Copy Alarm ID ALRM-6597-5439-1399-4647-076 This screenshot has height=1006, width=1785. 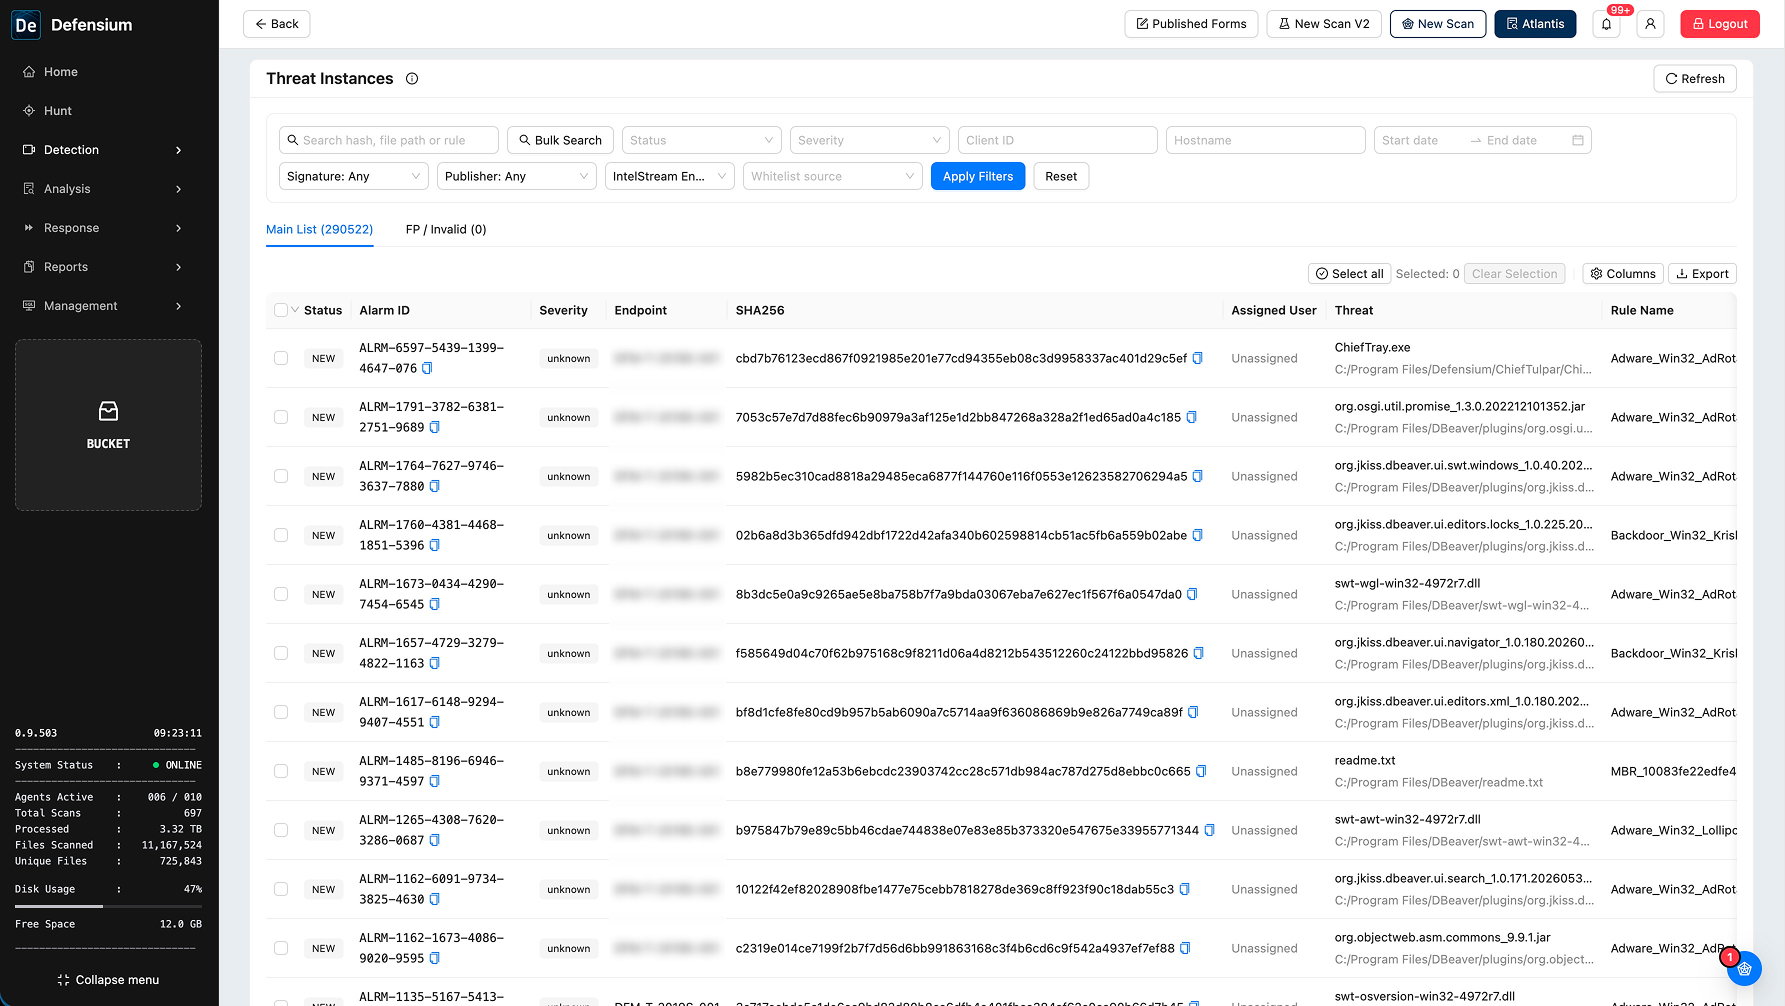[x=427, y=368]
